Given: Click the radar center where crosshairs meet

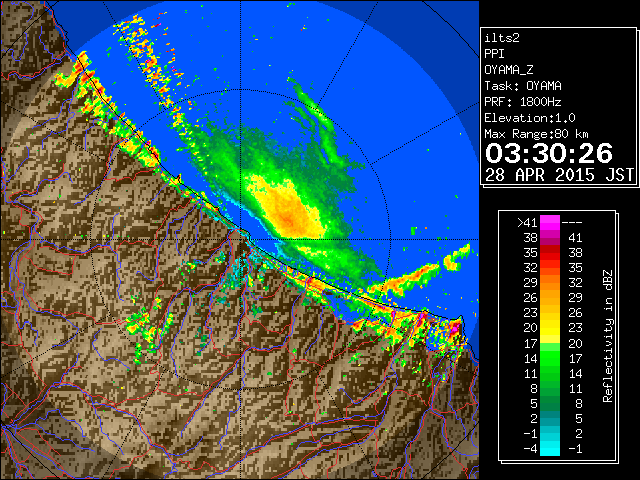Looking at the screenshot, I should [240, 240].
